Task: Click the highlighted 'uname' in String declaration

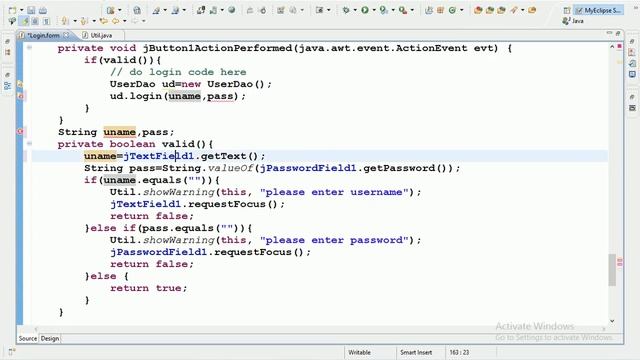Action: (119, 132)
